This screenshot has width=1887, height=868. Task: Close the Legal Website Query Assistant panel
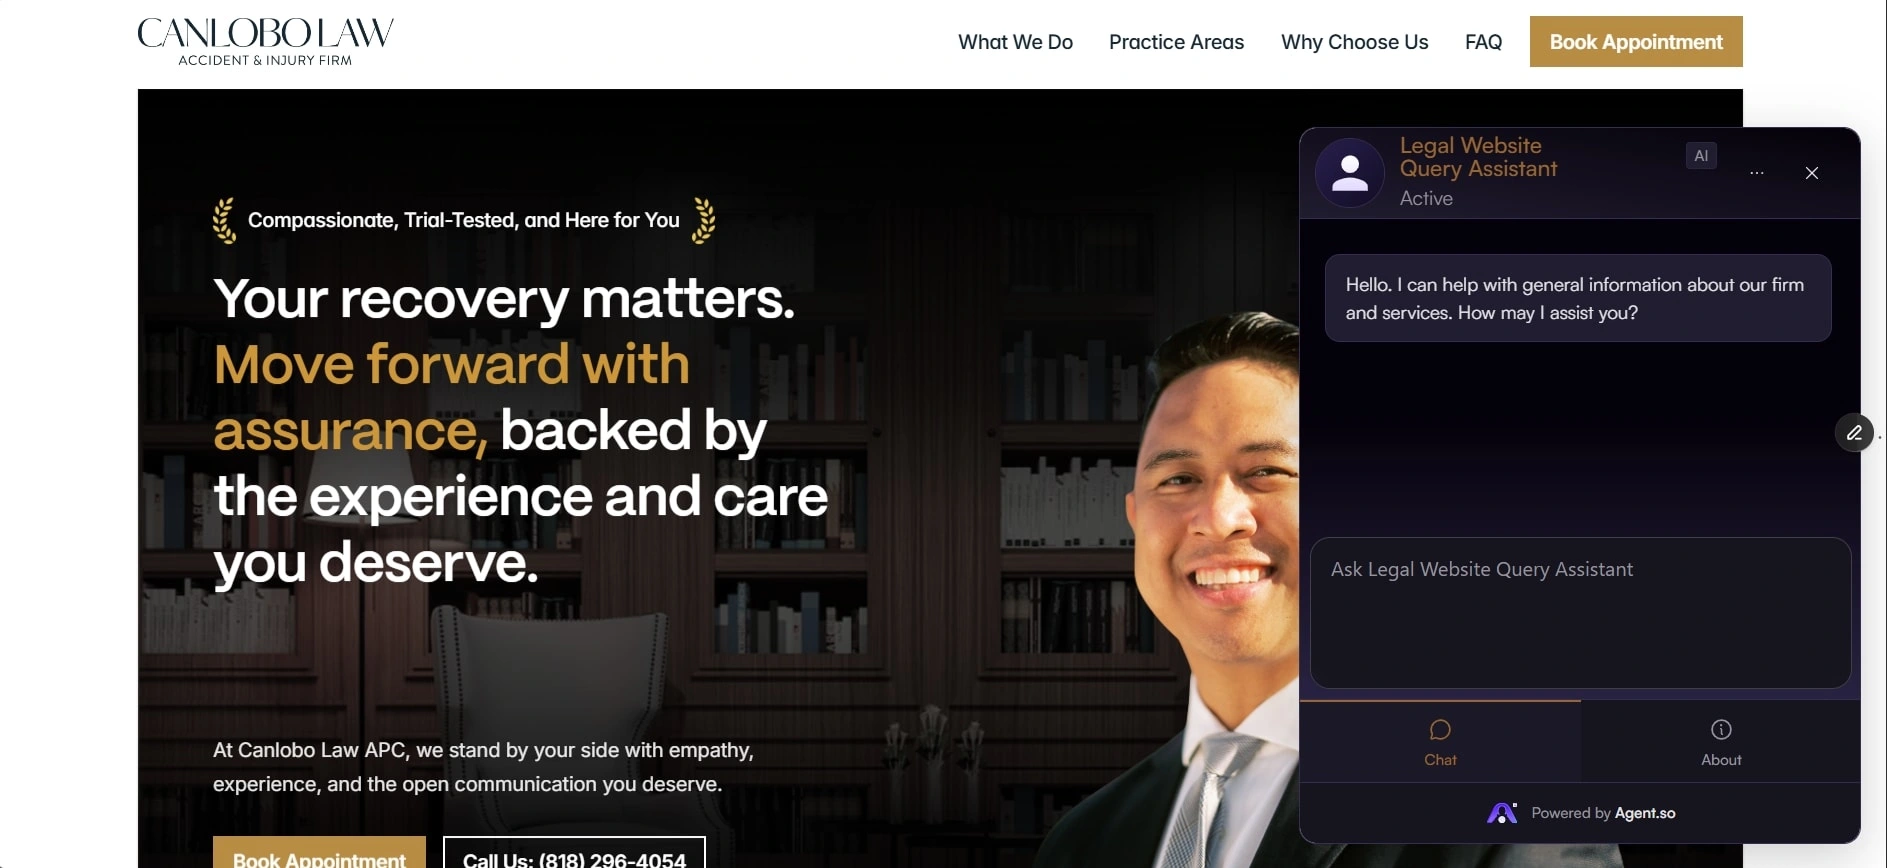tap(1812, 173)
